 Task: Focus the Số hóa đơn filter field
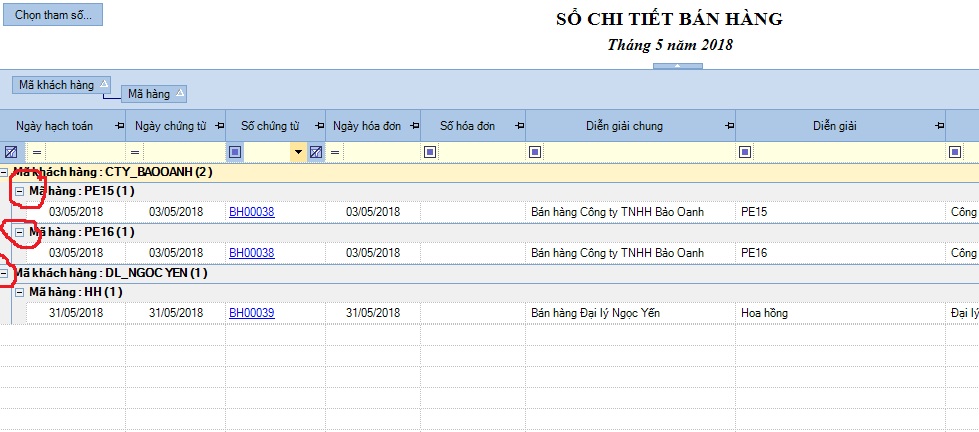point(481,152)
